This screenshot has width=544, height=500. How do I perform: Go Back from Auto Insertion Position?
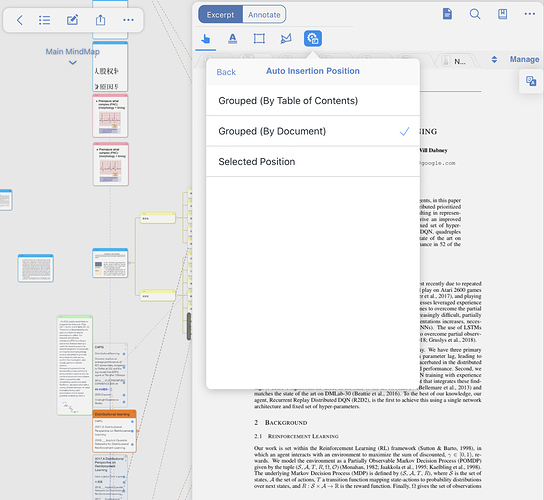tap(226, 72)
